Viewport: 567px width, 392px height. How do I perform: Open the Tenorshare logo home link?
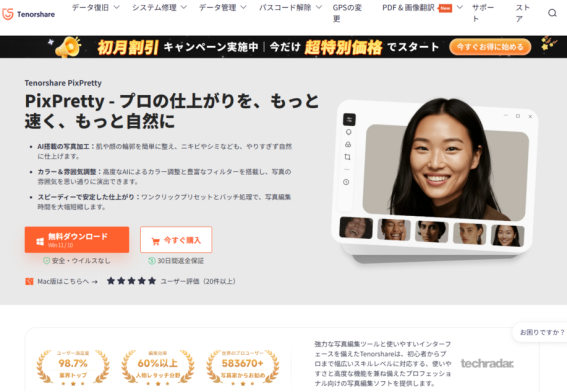[x=29, y=14]
